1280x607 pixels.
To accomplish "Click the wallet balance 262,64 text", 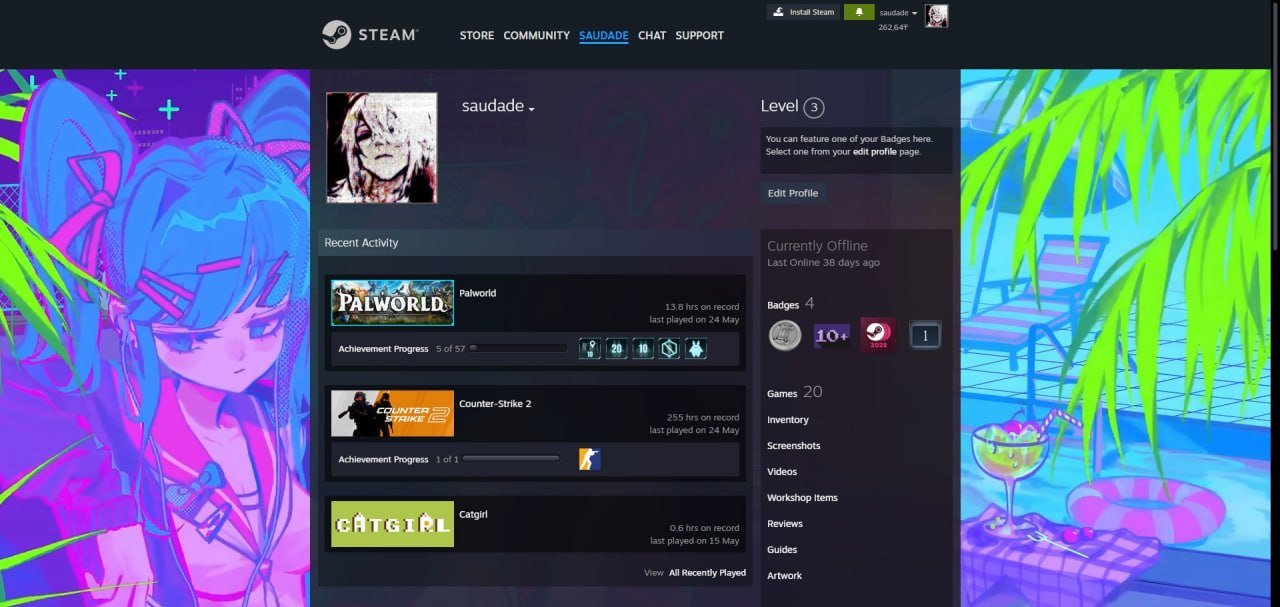I will [x=892, y=27].
